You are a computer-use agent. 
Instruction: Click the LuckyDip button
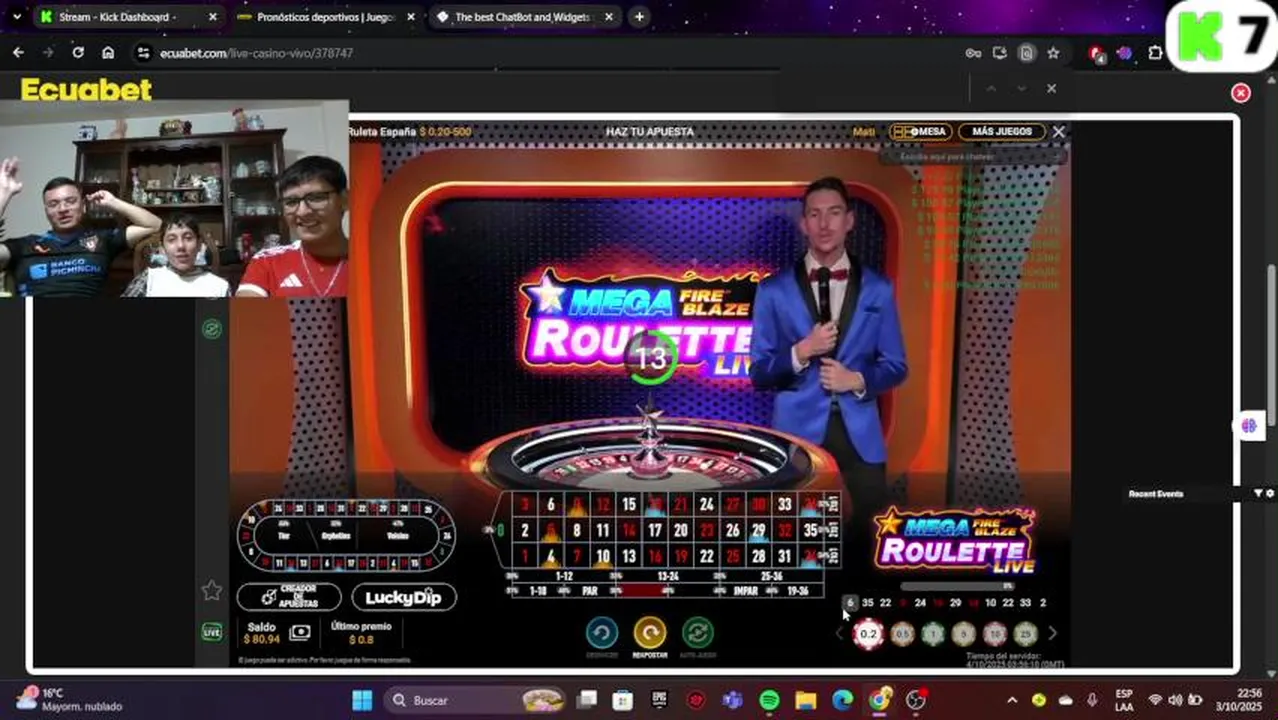click(404, 597)
